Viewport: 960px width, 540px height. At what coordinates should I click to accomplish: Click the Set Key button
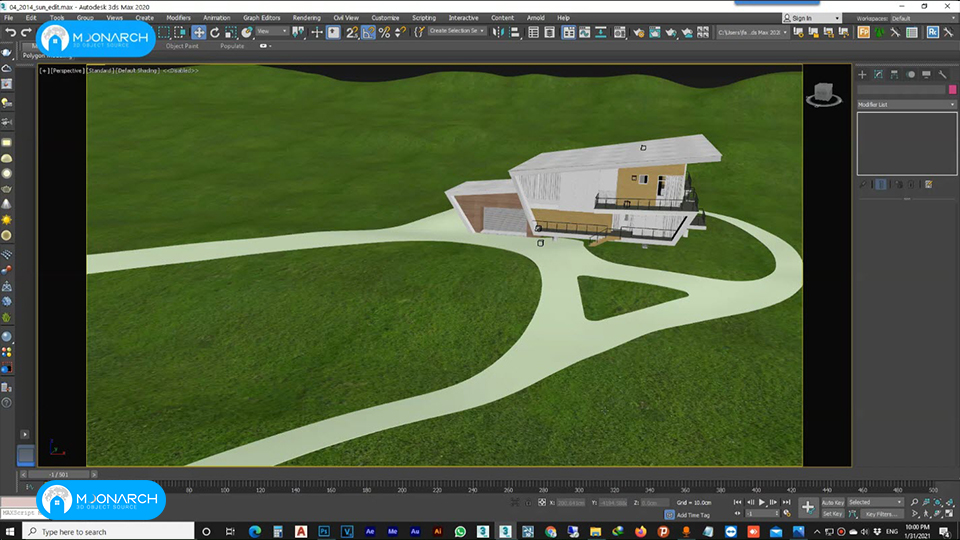(833, 514)
